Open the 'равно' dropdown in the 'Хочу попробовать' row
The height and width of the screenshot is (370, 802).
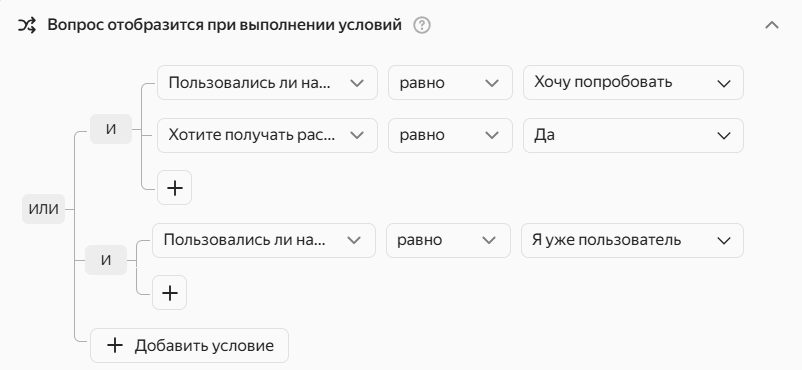coord(450,82)
